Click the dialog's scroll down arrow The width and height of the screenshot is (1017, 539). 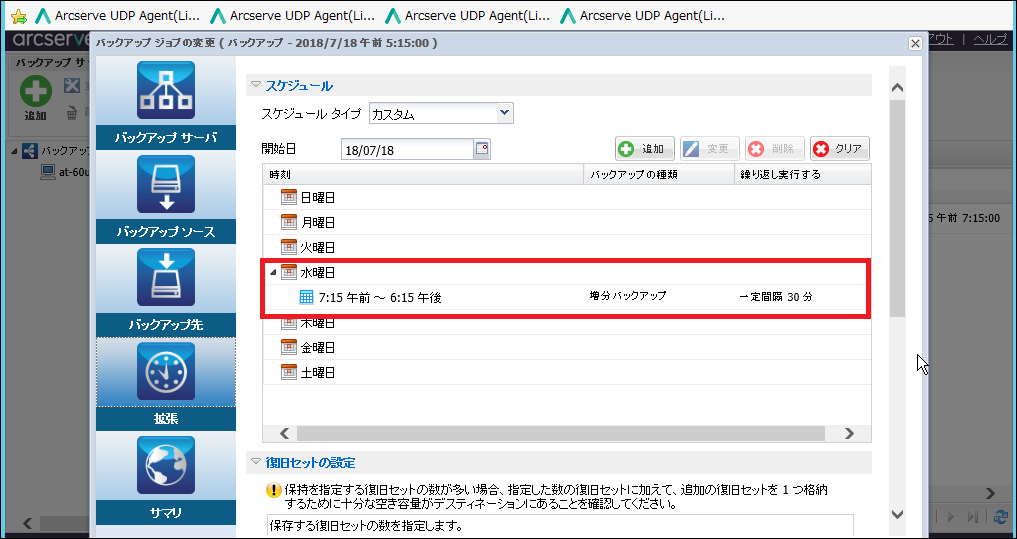[897, 514]
